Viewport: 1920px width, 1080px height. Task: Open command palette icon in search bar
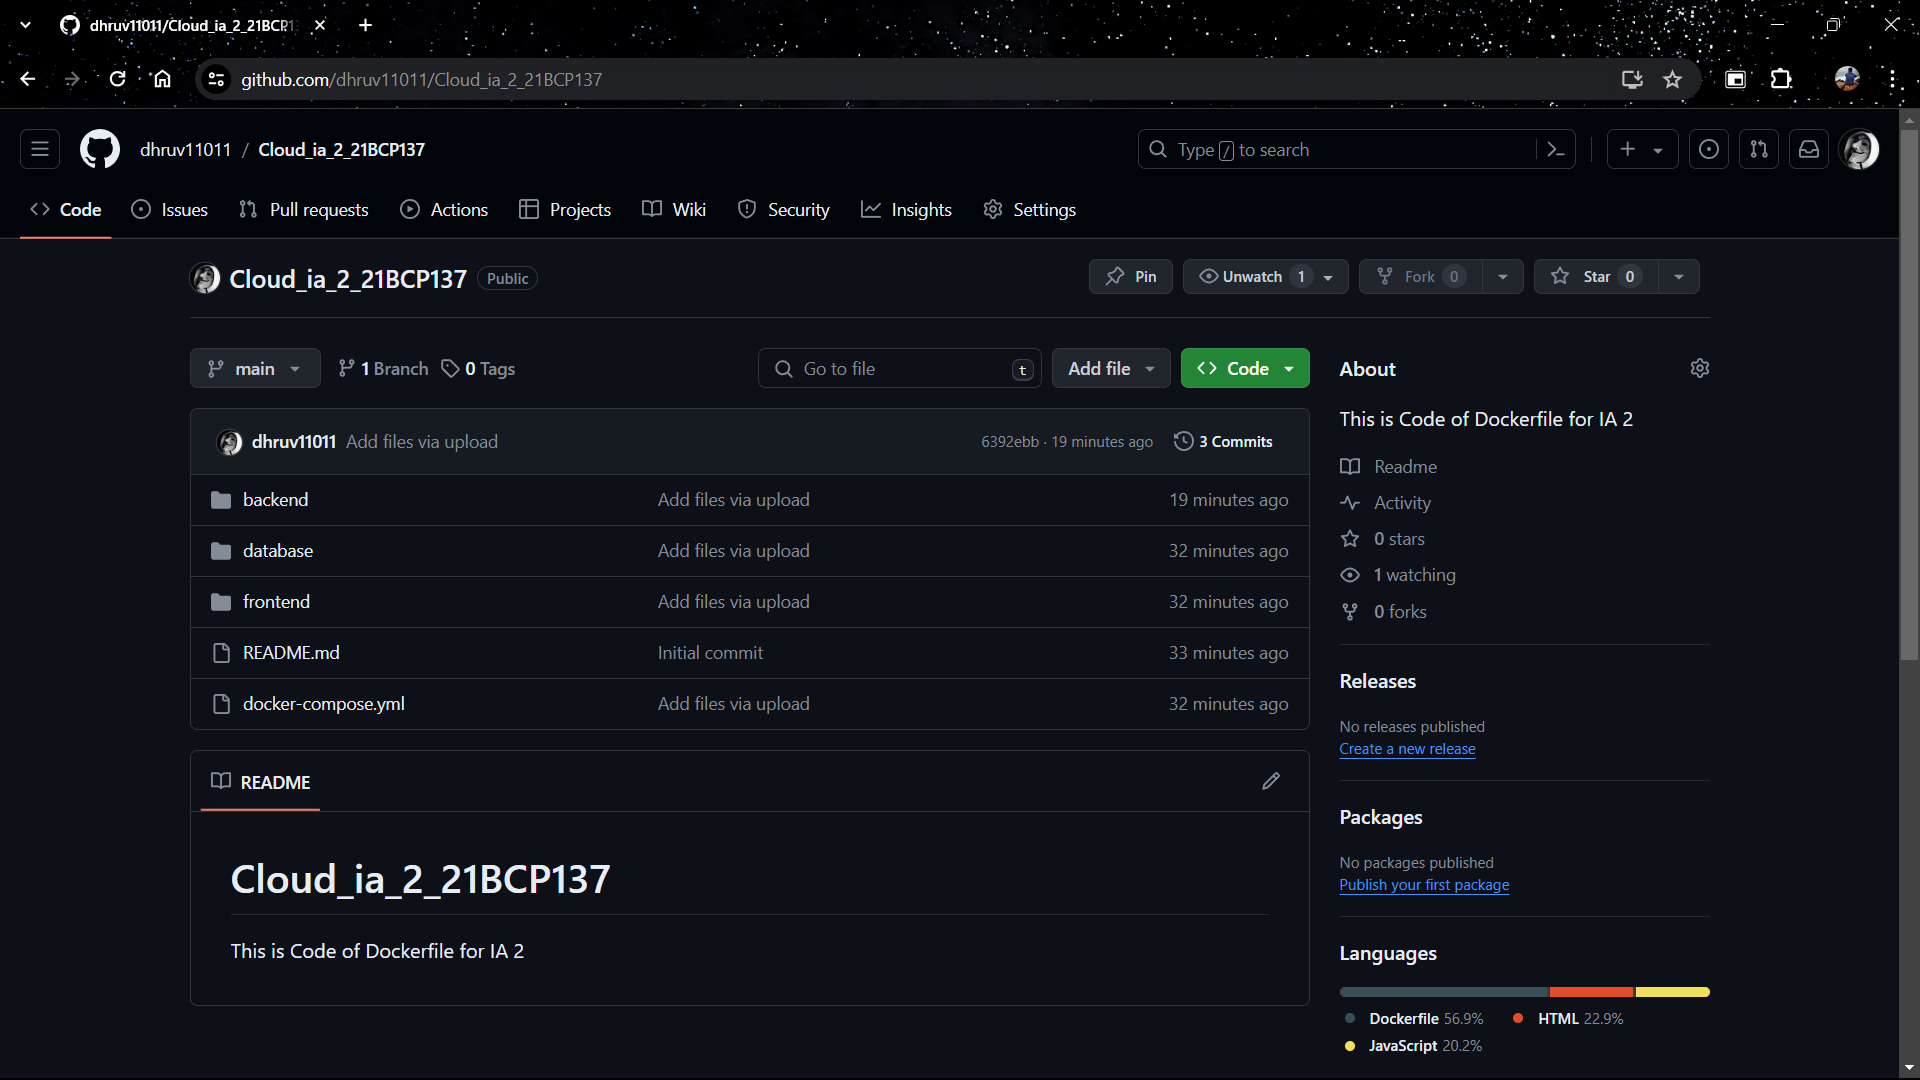(x=1555, y=150)
